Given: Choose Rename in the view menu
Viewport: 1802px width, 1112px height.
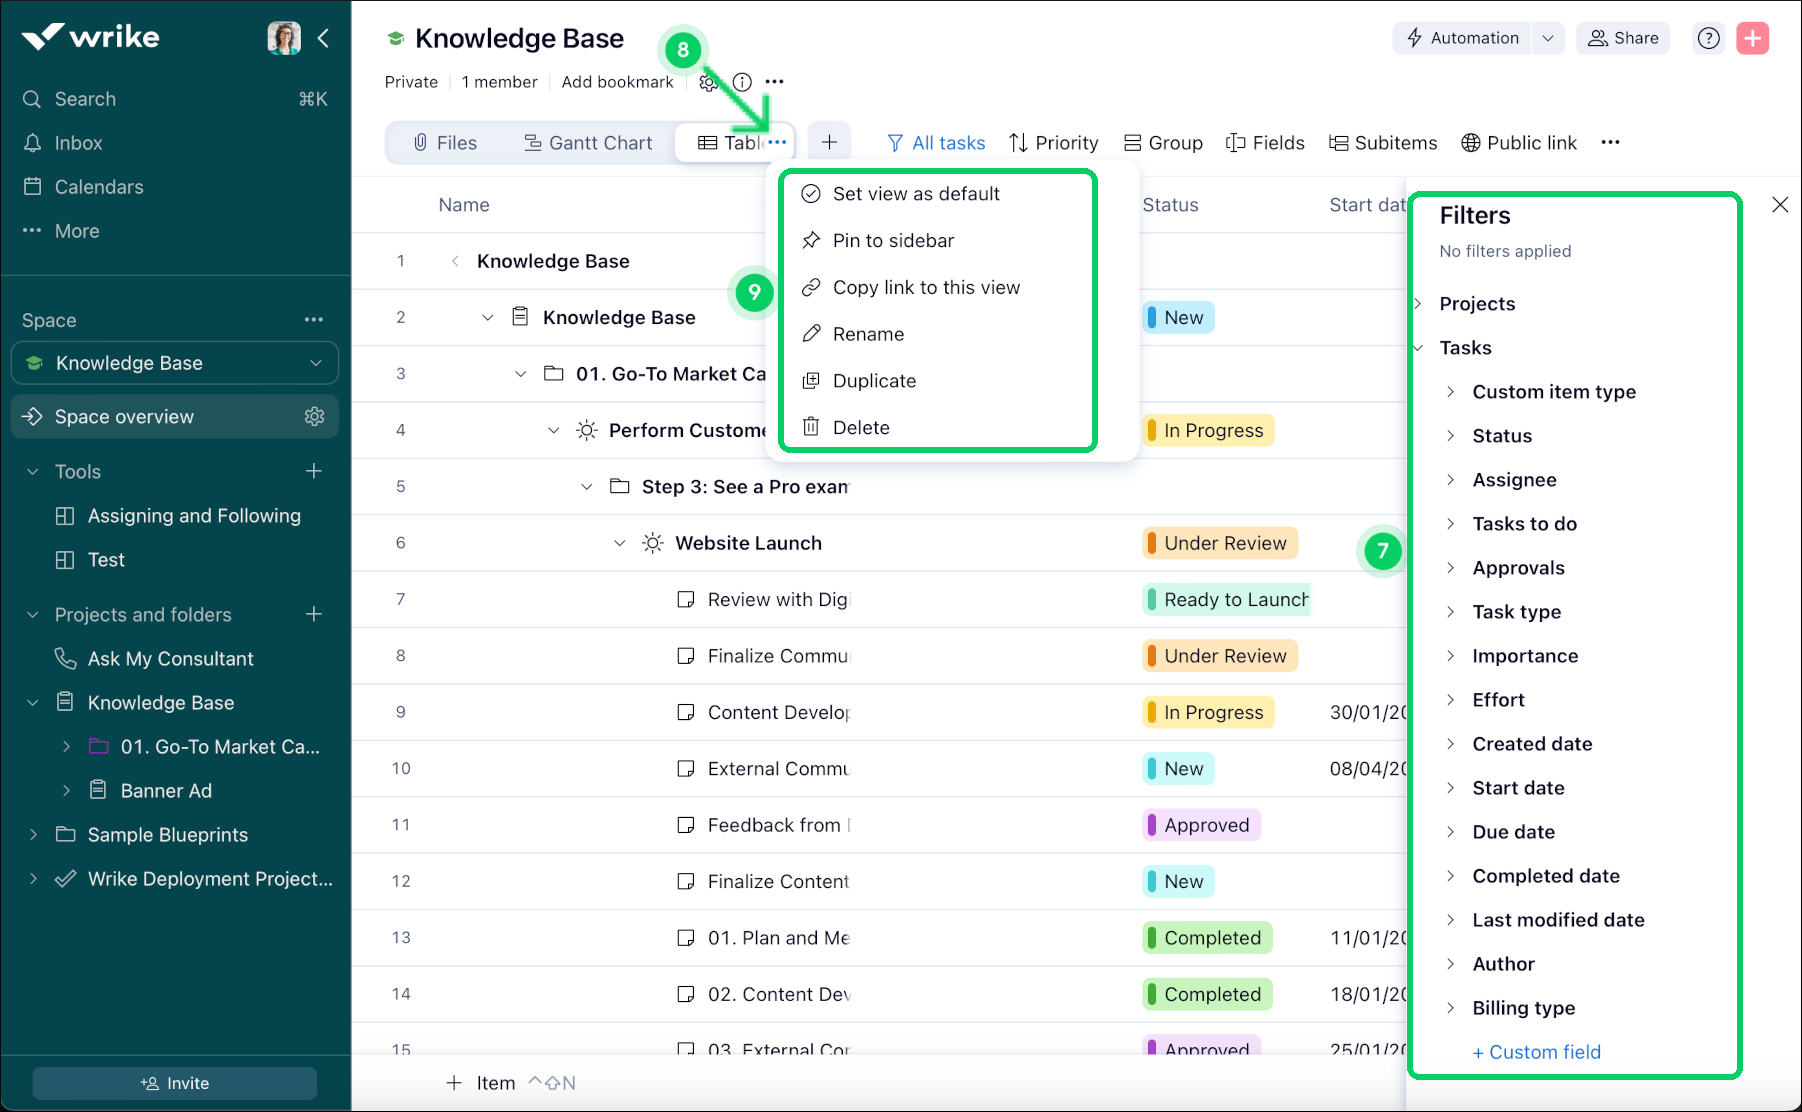Looking at the screenshot, I should coord(868,333).
